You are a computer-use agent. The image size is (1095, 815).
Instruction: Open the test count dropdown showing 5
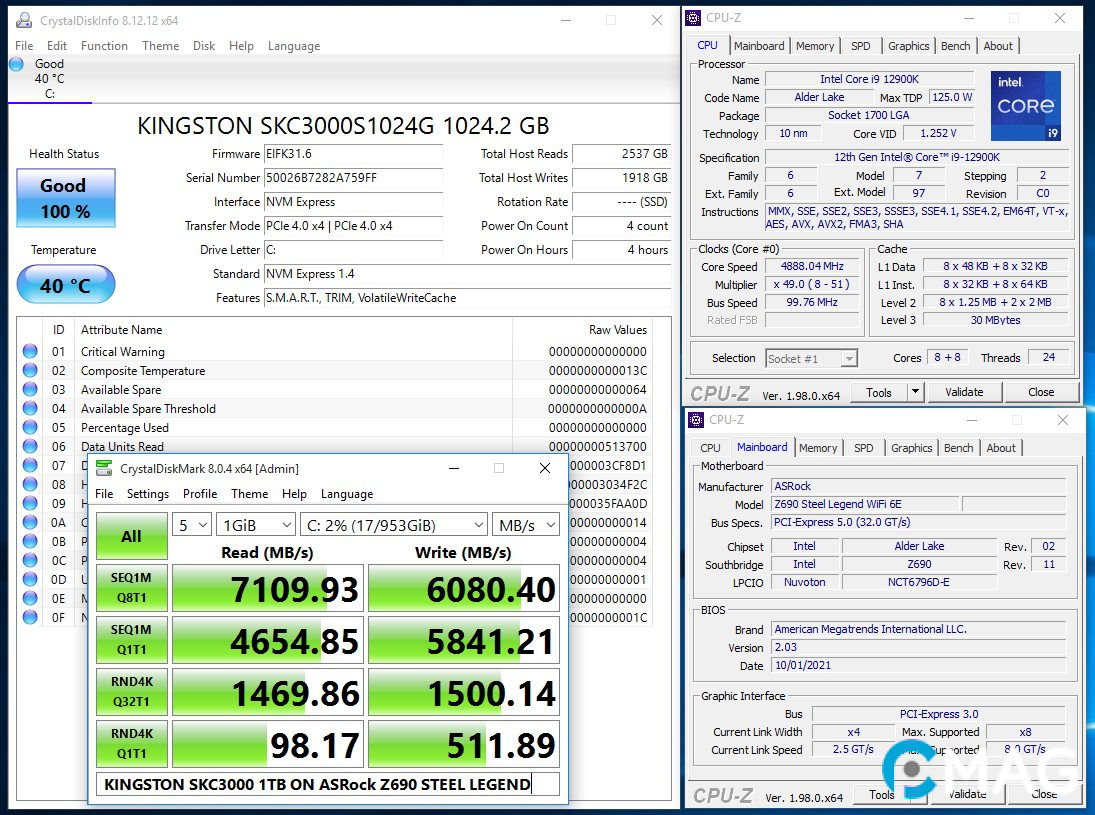point(191,525)
